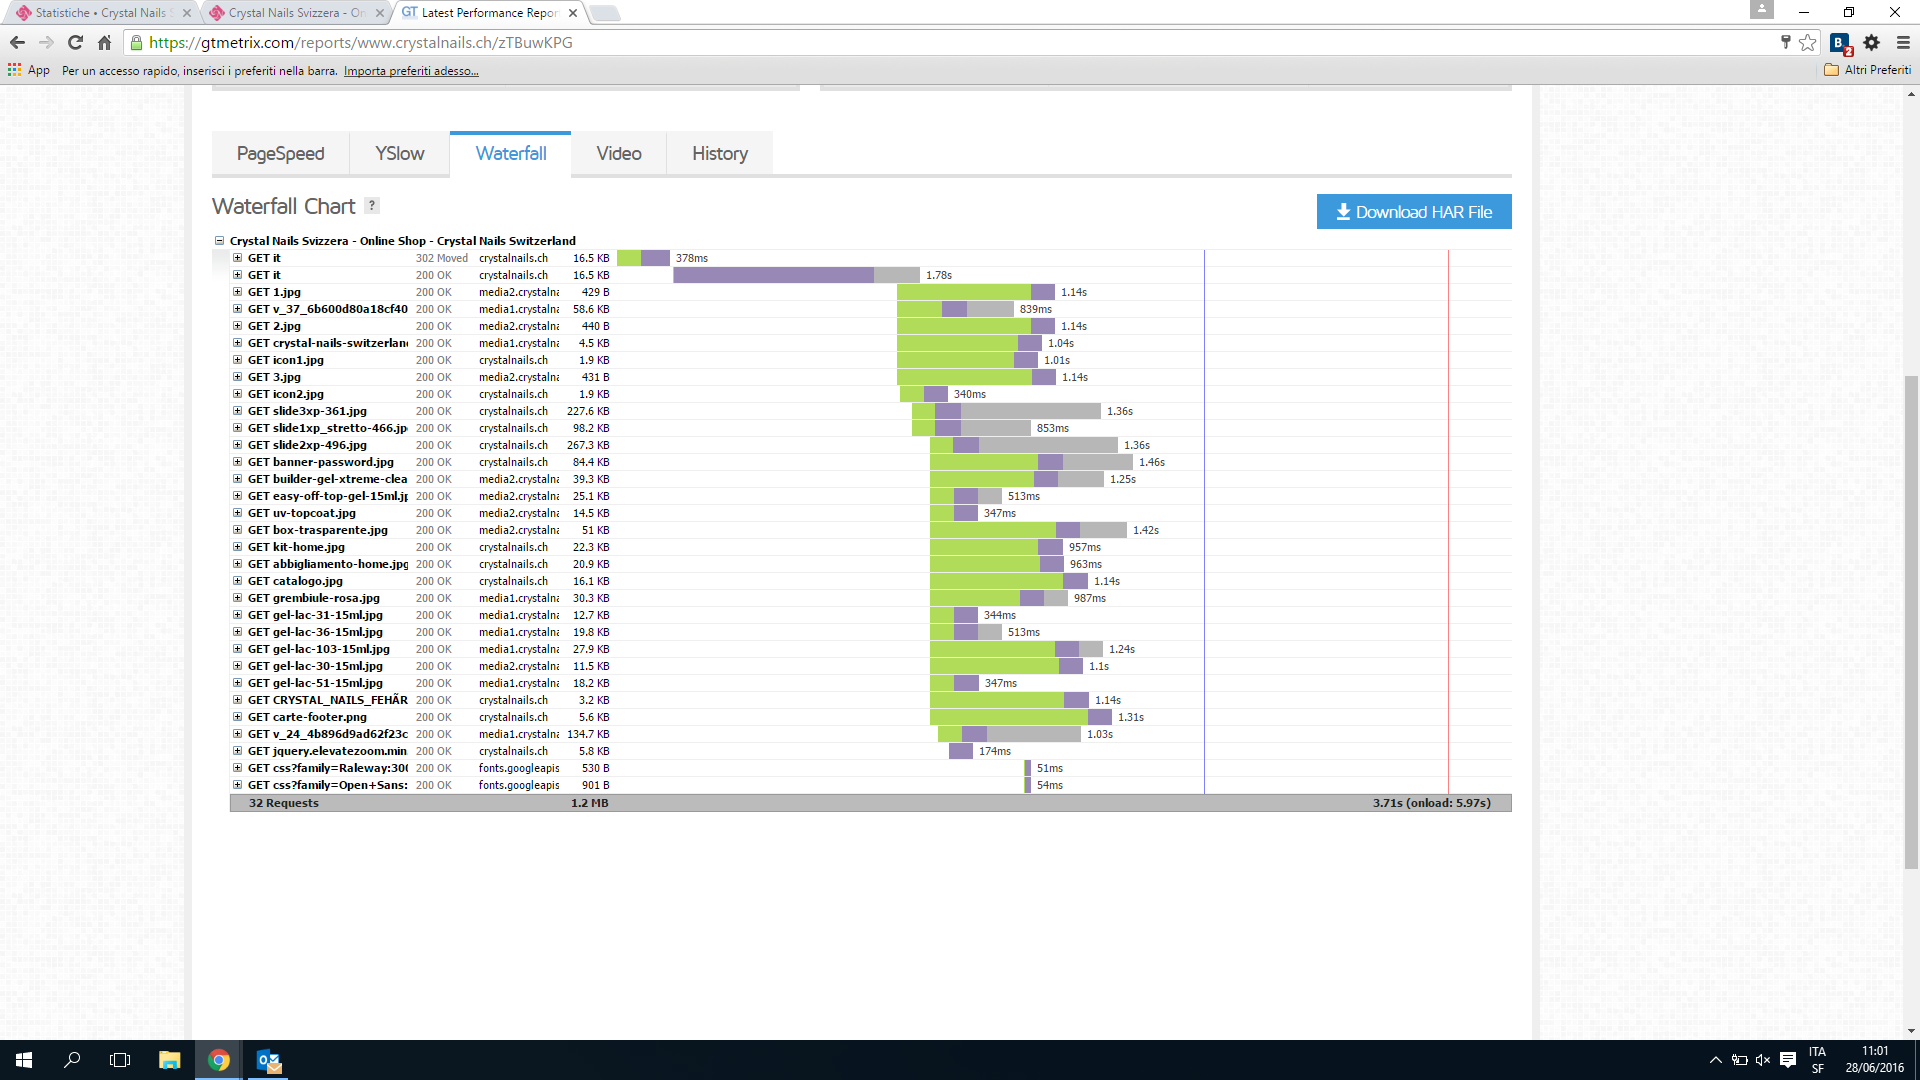Expand the GET carte-footer.png request row
This screenshot has width=1920, height=1080.
point(238,717)
